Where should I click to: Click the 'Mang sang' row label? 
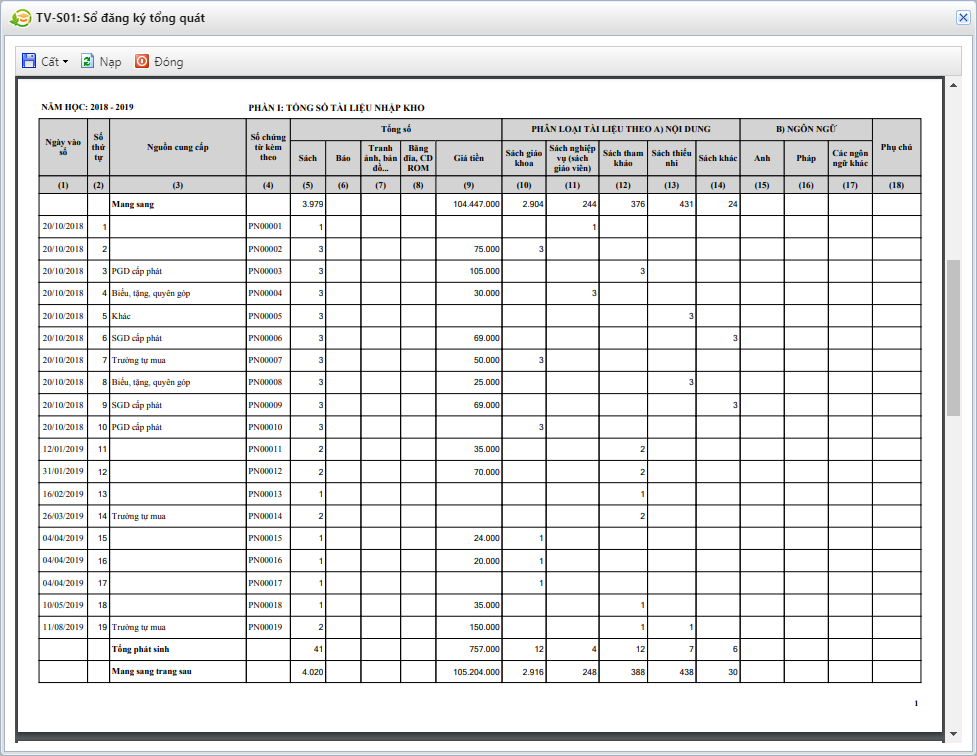tap(133, 204)
